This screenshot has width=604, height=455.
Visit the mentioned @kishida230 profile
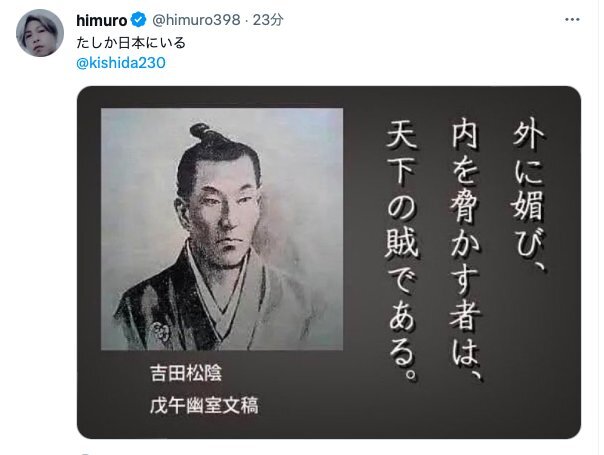click(x=121, y=63)
